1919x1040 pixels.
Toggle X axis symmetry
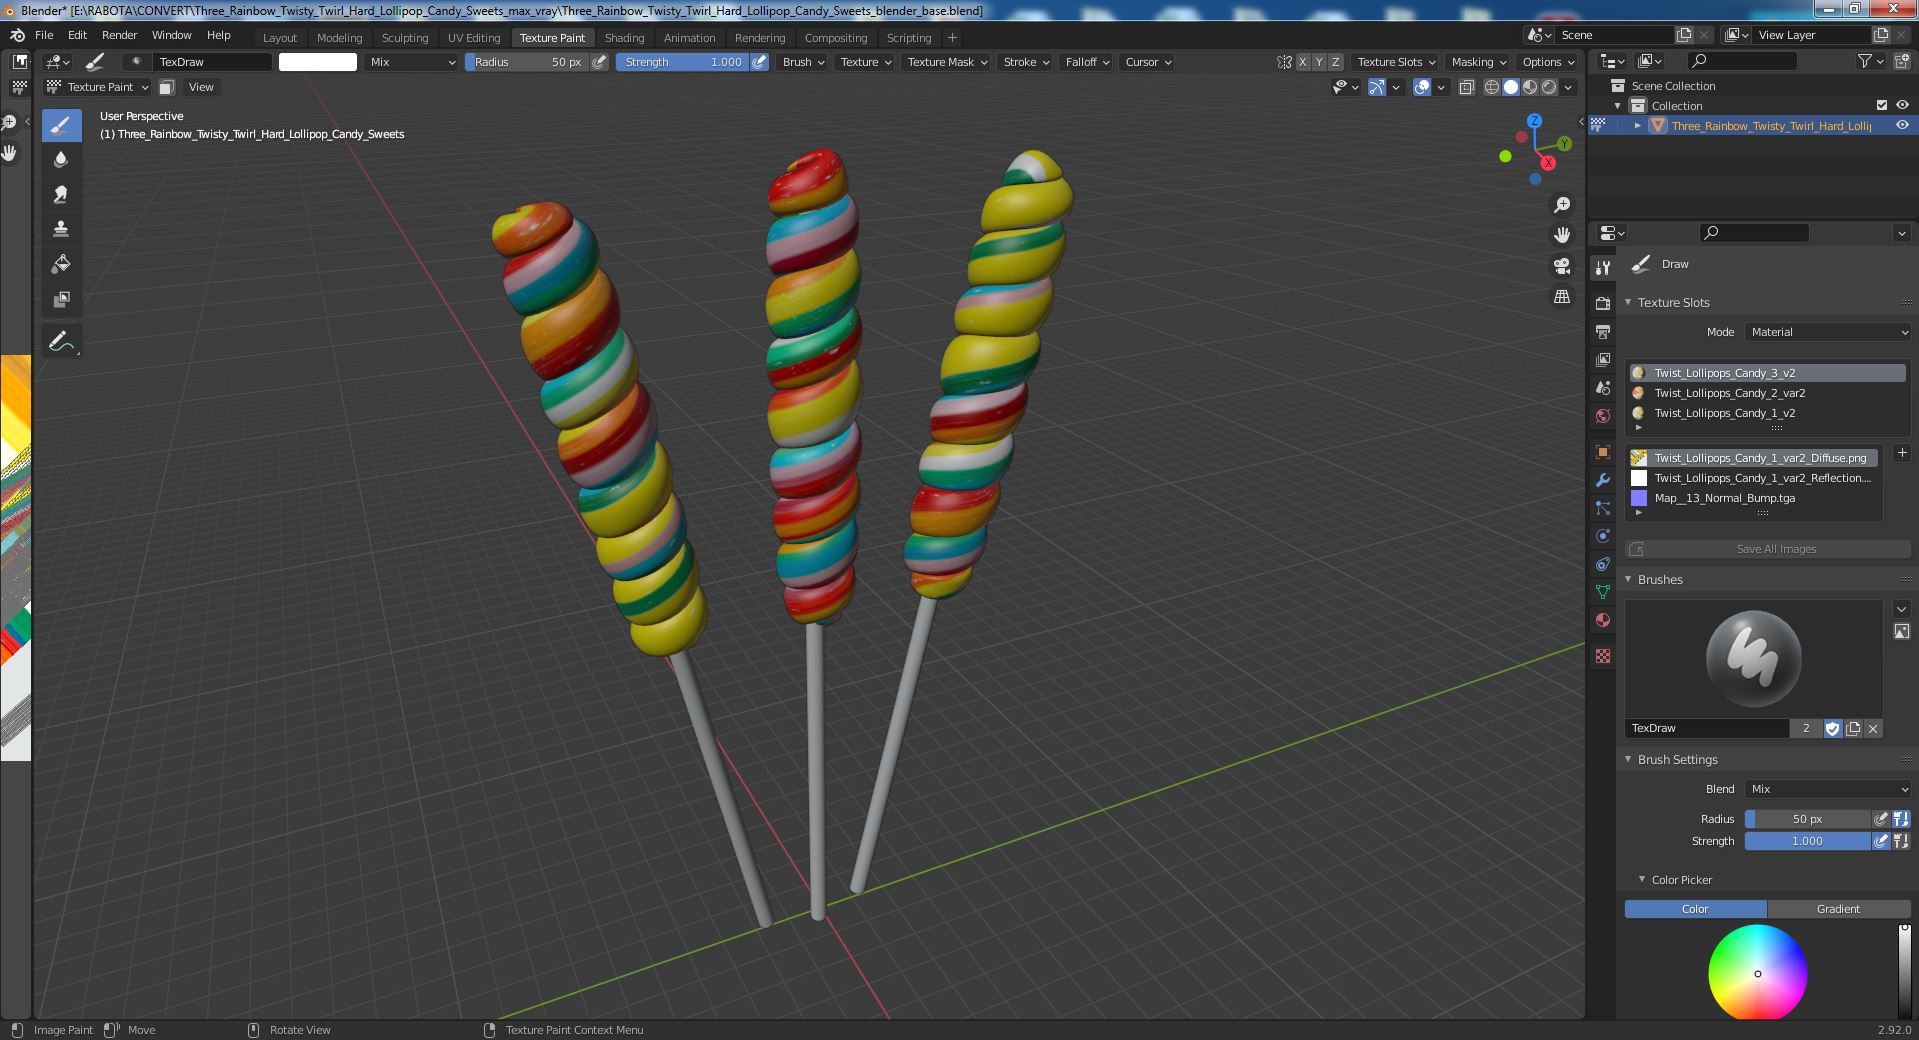(1303, 62)
